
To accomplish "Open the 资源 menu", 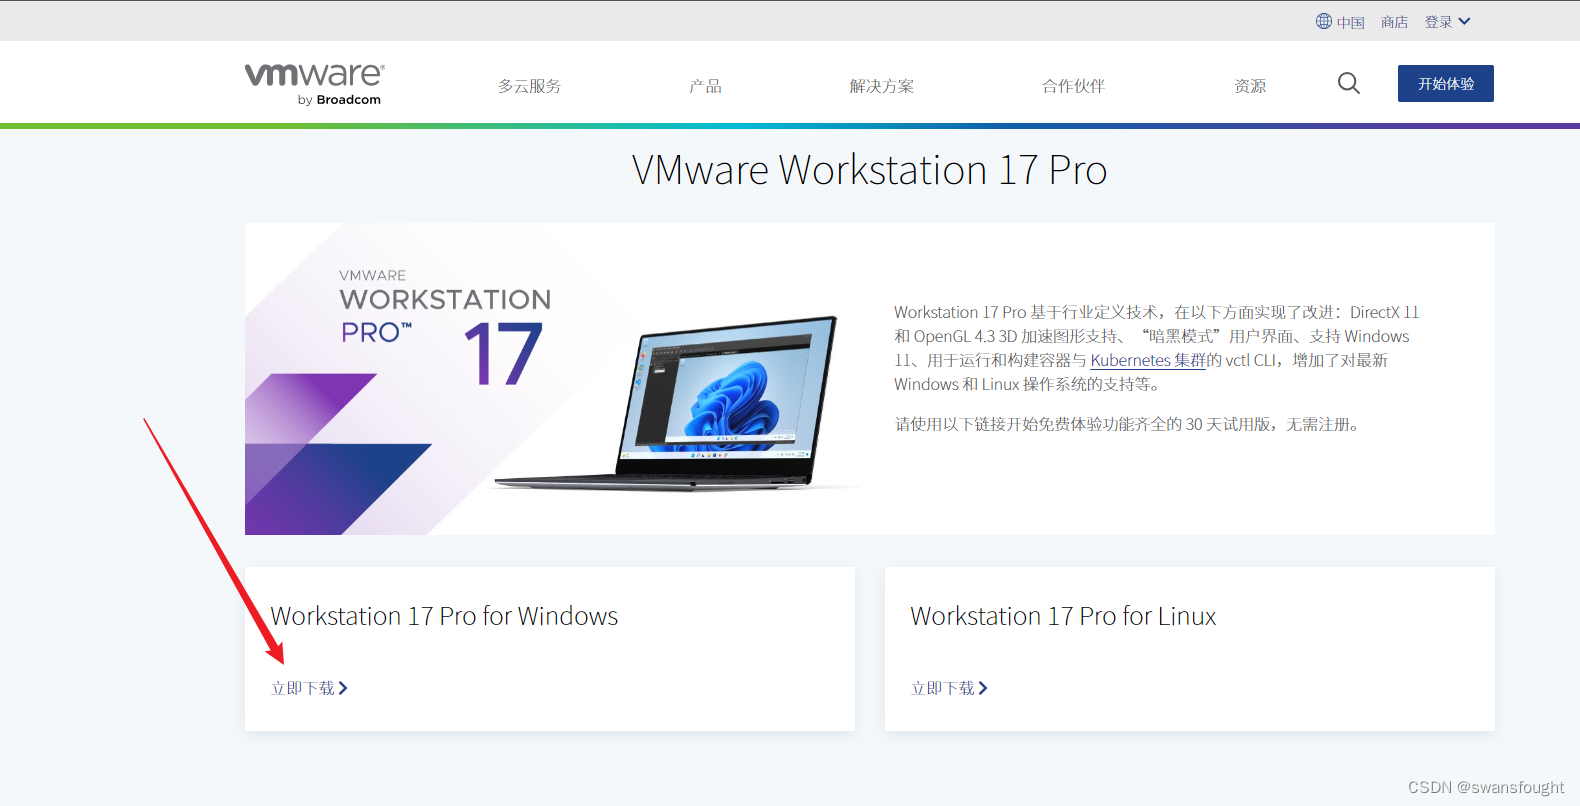I will click(x=1250, y=86).
